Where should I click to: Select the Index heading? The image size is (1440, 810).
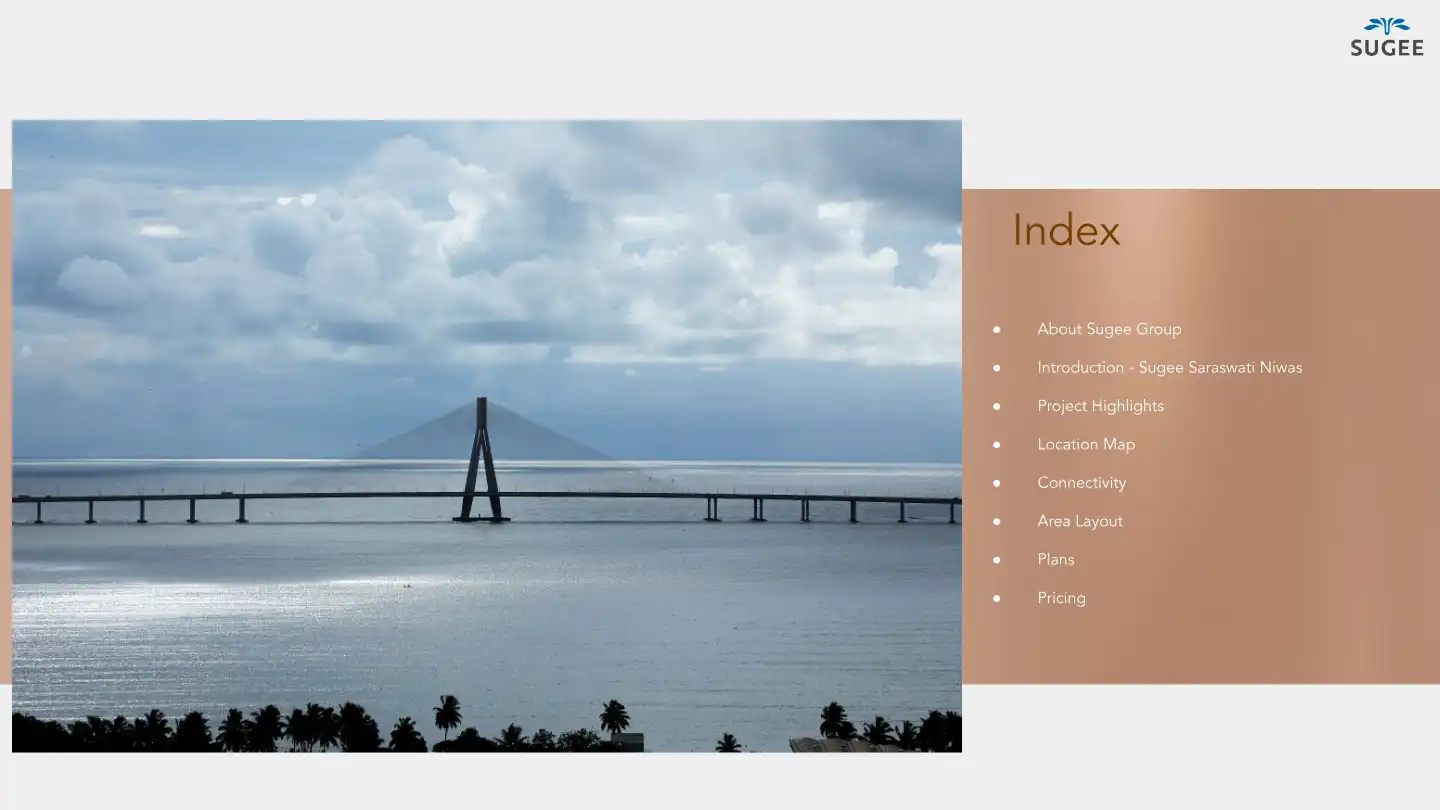(1065, 231)
